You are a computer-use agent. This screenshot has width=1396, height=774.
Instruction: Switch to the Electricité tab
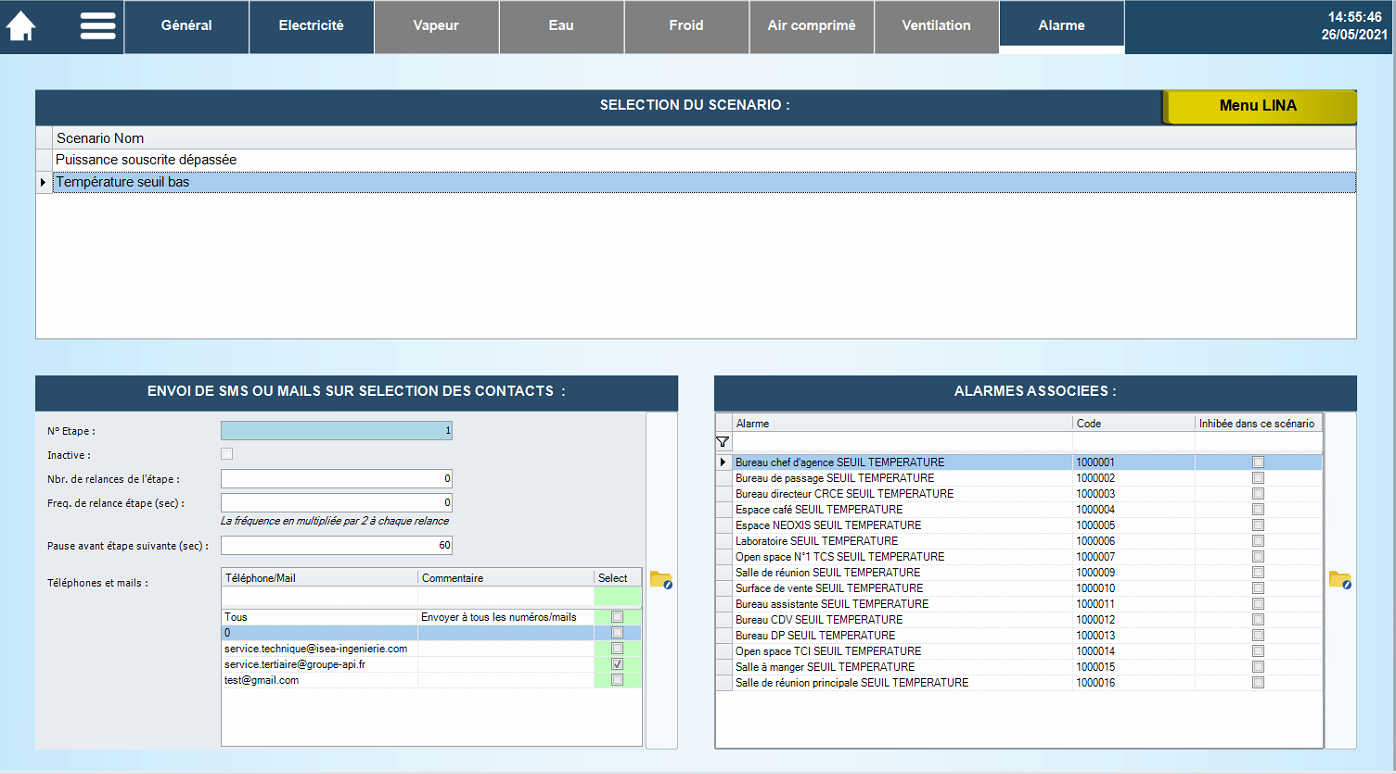pyautogui.click(x=311, y=26)
